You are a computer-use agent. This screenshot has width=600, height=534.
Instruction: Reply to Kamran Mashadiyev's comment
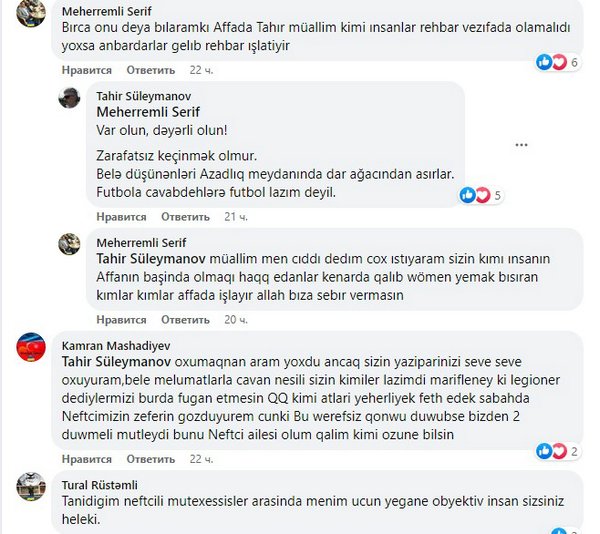click(151, 459)
